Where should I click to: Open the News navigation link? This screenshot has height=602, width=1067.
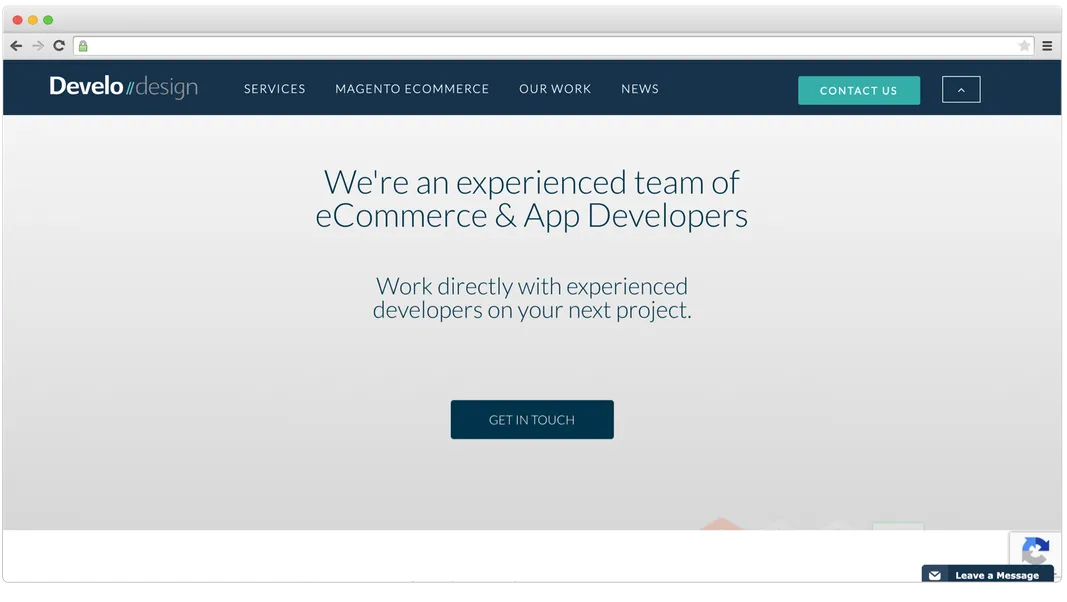click(640, 89)
